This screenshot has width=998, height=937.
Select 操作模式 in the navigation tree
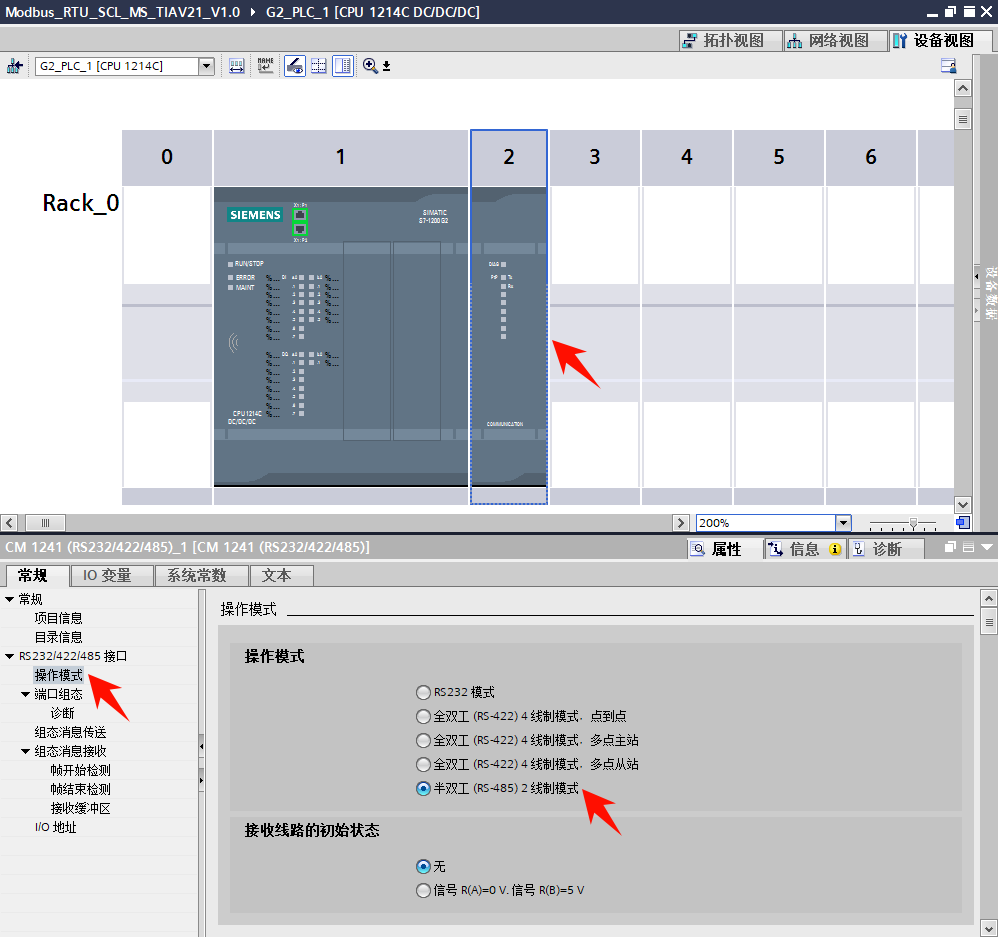coord(59,675)
